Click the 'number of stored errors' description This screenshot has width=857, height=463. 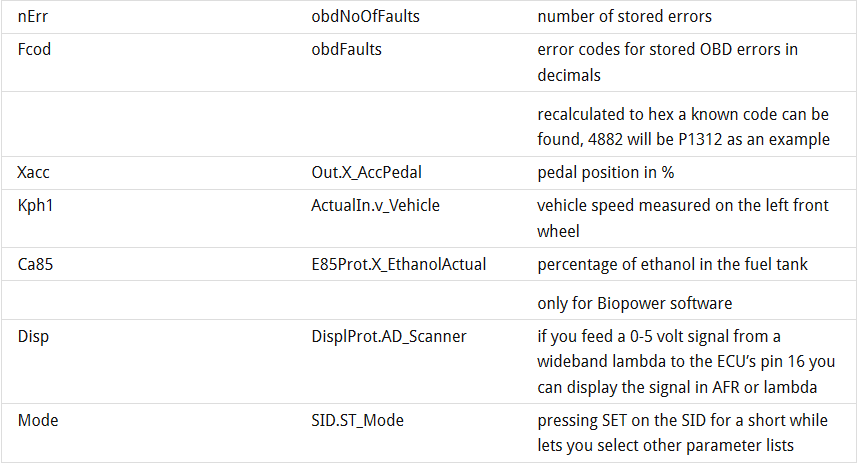pyautogui.click(x=625, y=17)
